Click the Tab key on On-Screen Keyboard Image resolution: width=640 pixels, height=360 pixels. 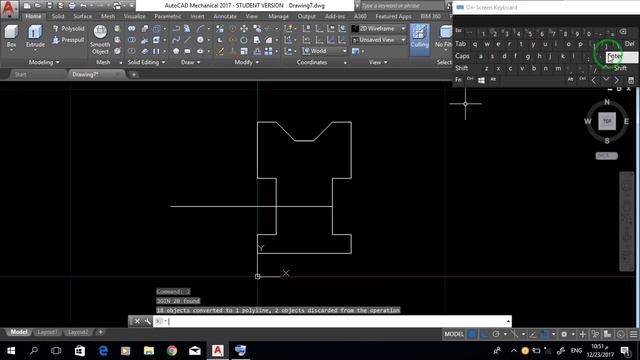pos(461,44)
